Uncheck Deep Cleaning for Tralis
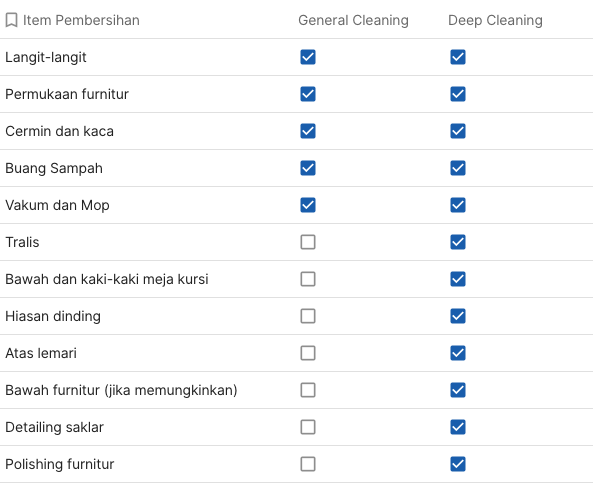The width and height of the screenshot is (605, 488). tap(458, 242)
